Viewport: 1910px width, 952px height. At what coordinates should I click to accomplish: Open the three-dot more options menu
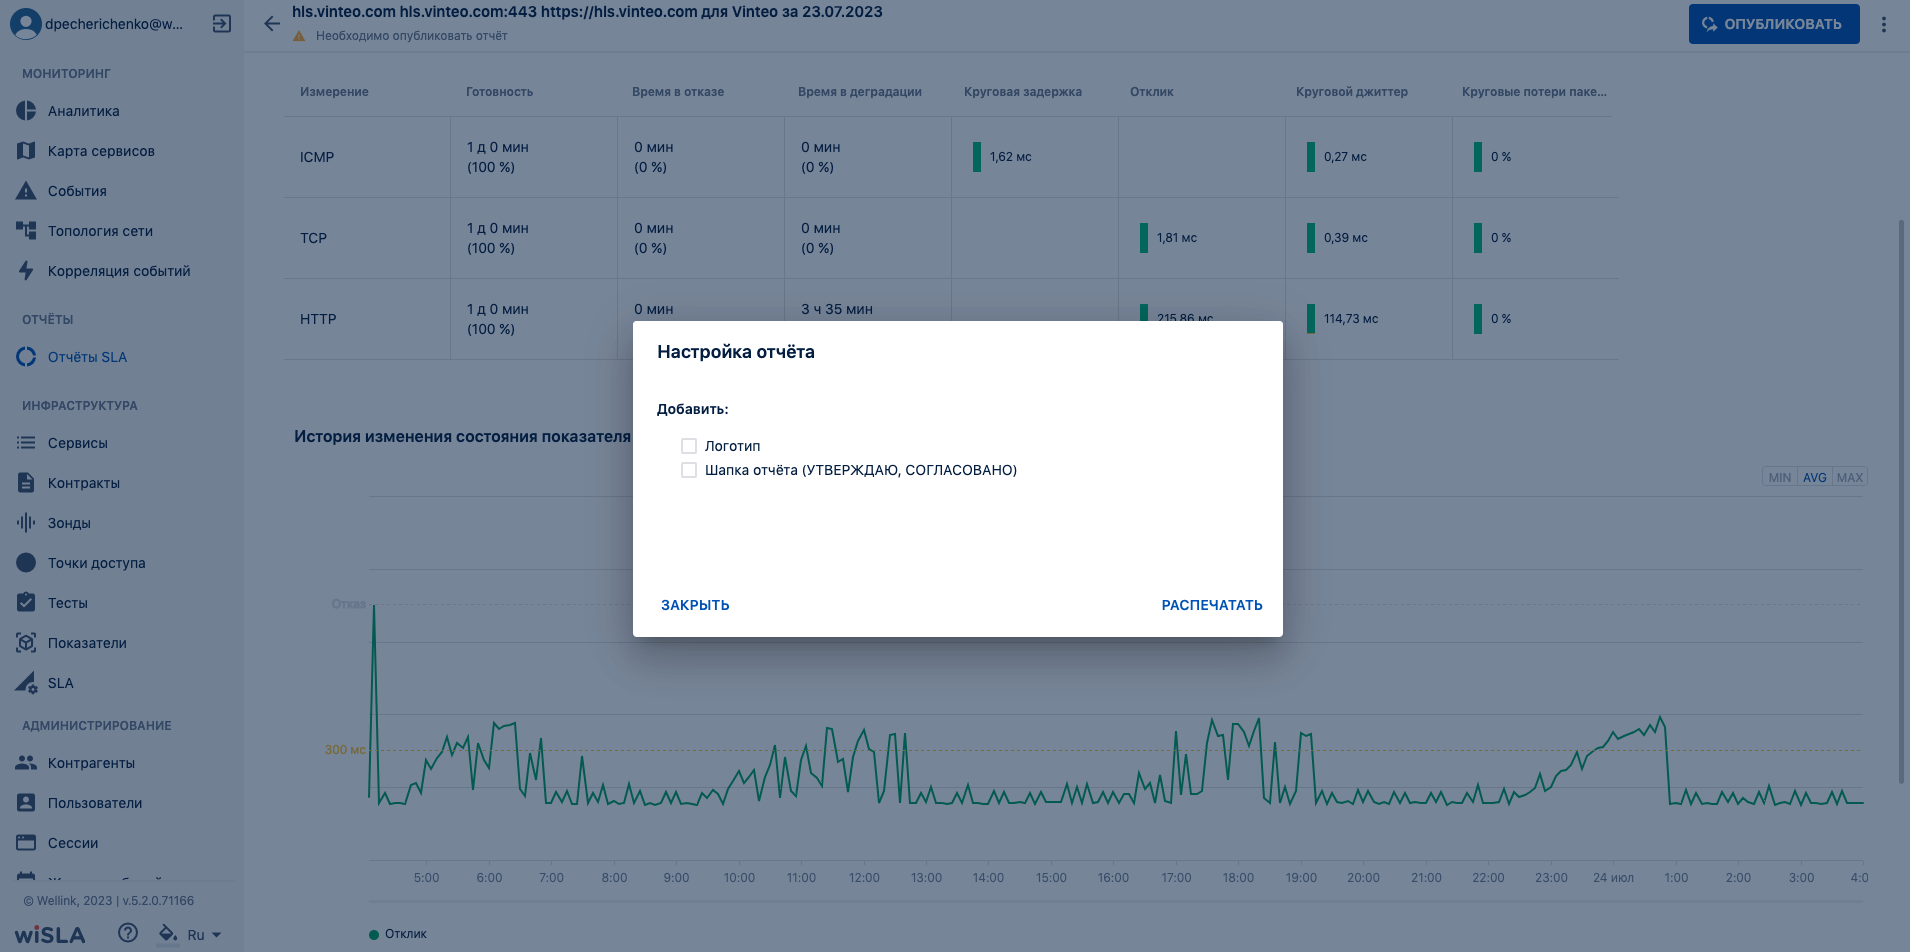click(1883, 24)
